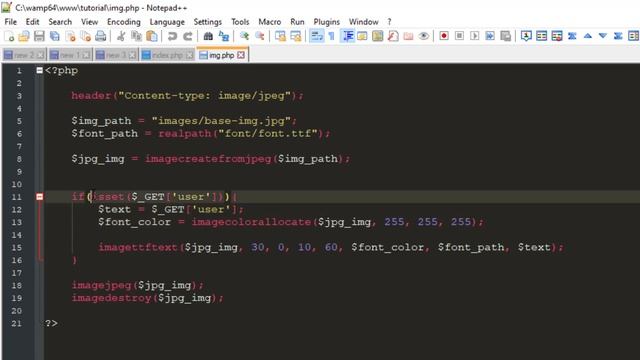Undo the last edit
This screenshot has height=360, width=640.
coord(172,36)
